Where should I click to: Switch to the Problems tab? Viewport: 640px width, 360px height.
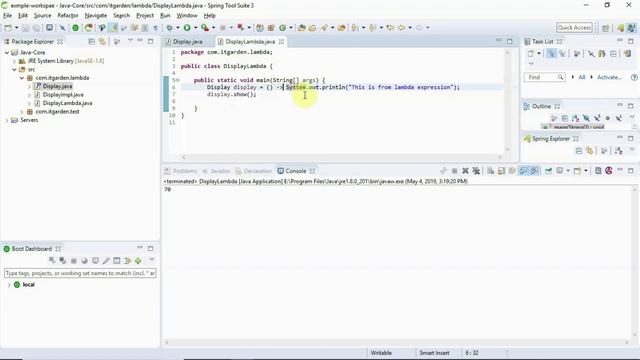pyautogui.click(x=181, y=171)
